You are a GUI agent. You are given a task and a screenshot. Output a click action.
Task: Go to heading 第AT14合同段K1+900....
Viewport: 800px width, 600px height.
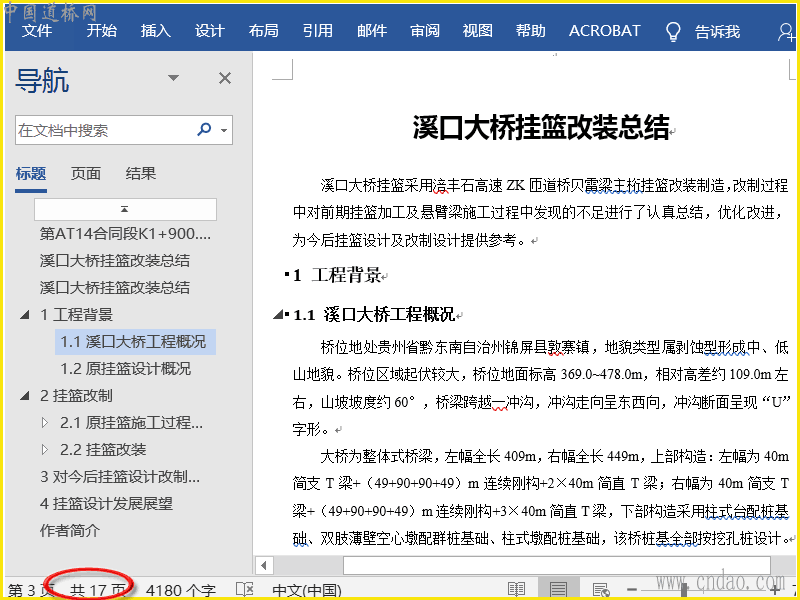(125, 234)
